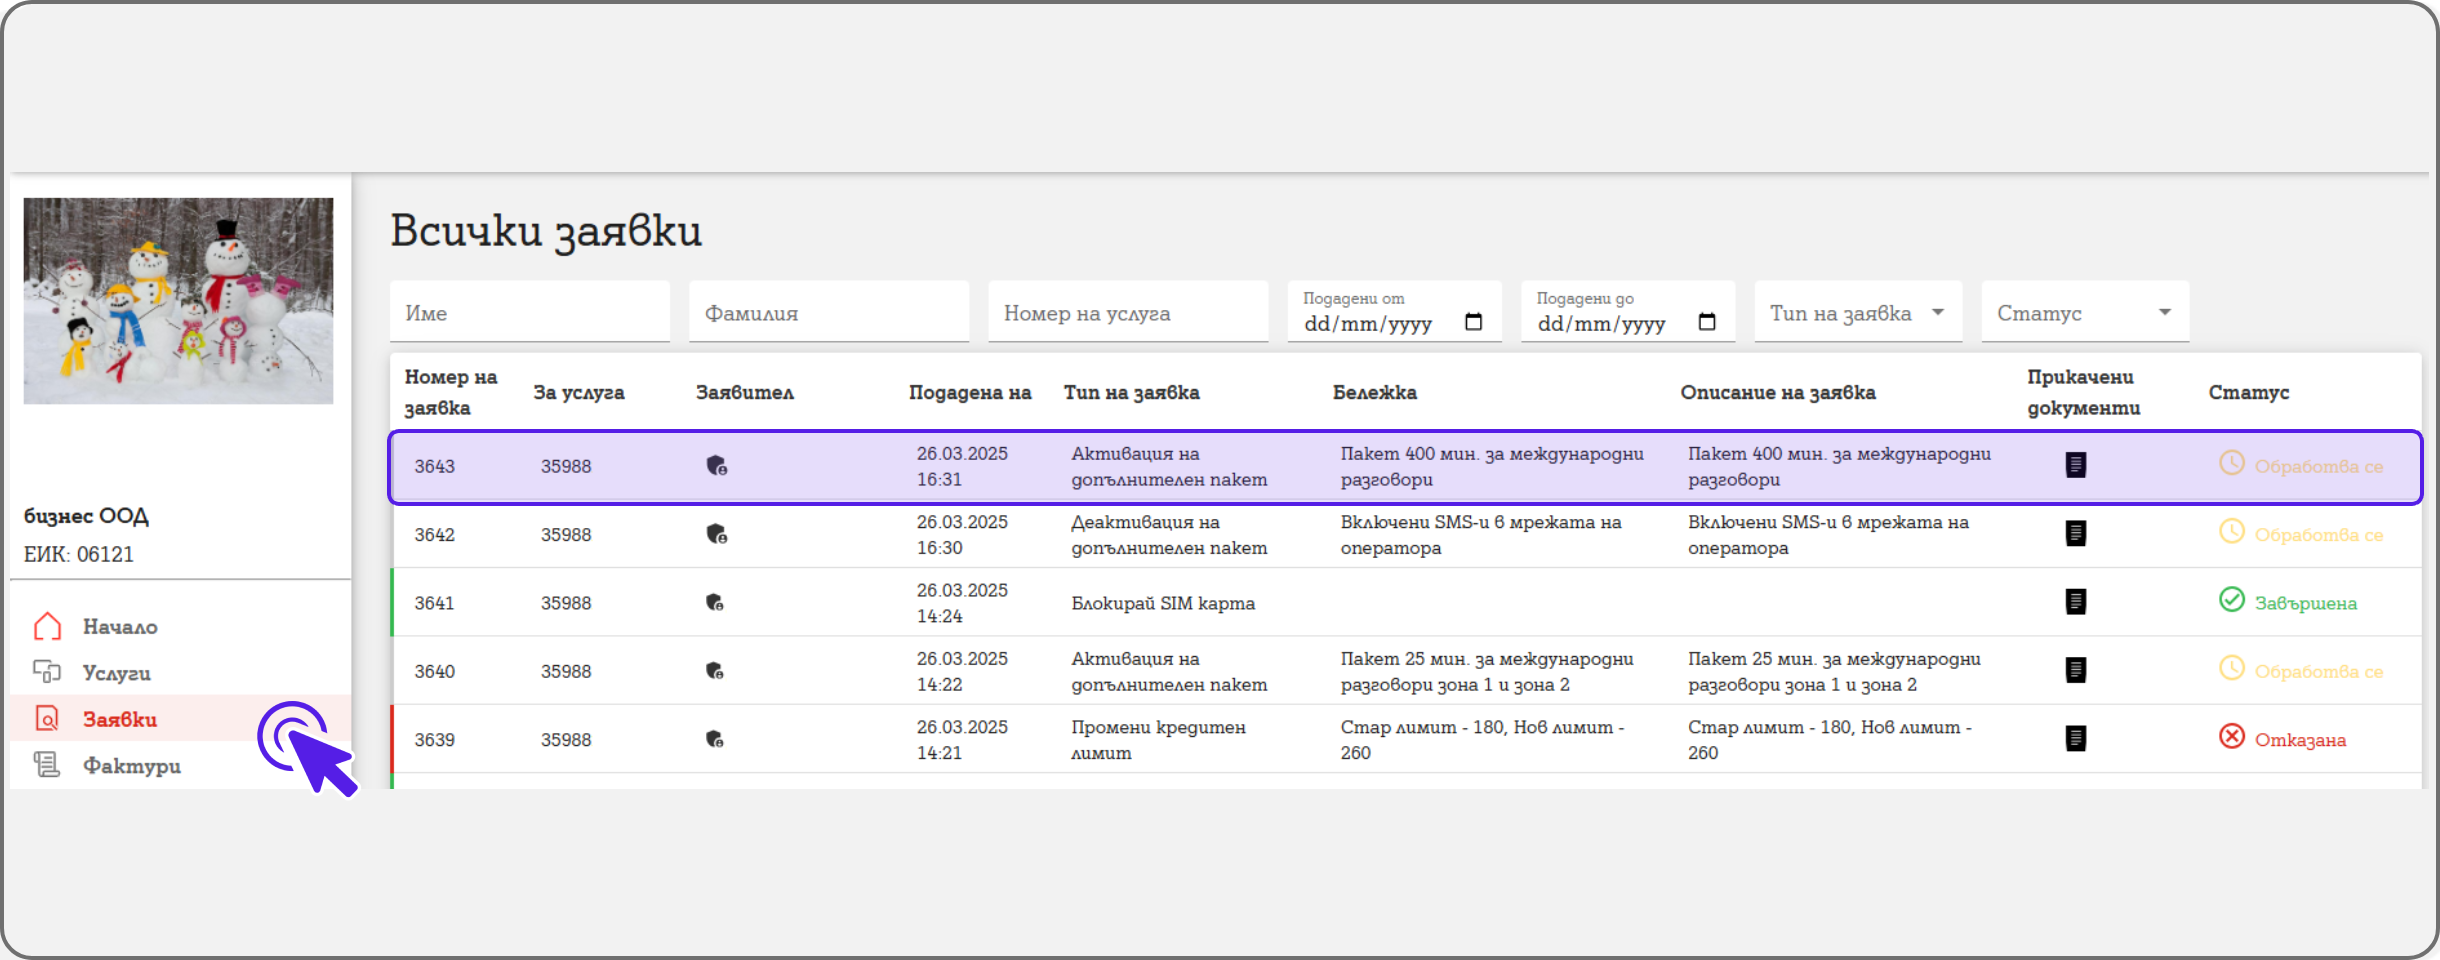Select the Заявки menu item
The image size is (2440, 960).
(x=120, y=719)
